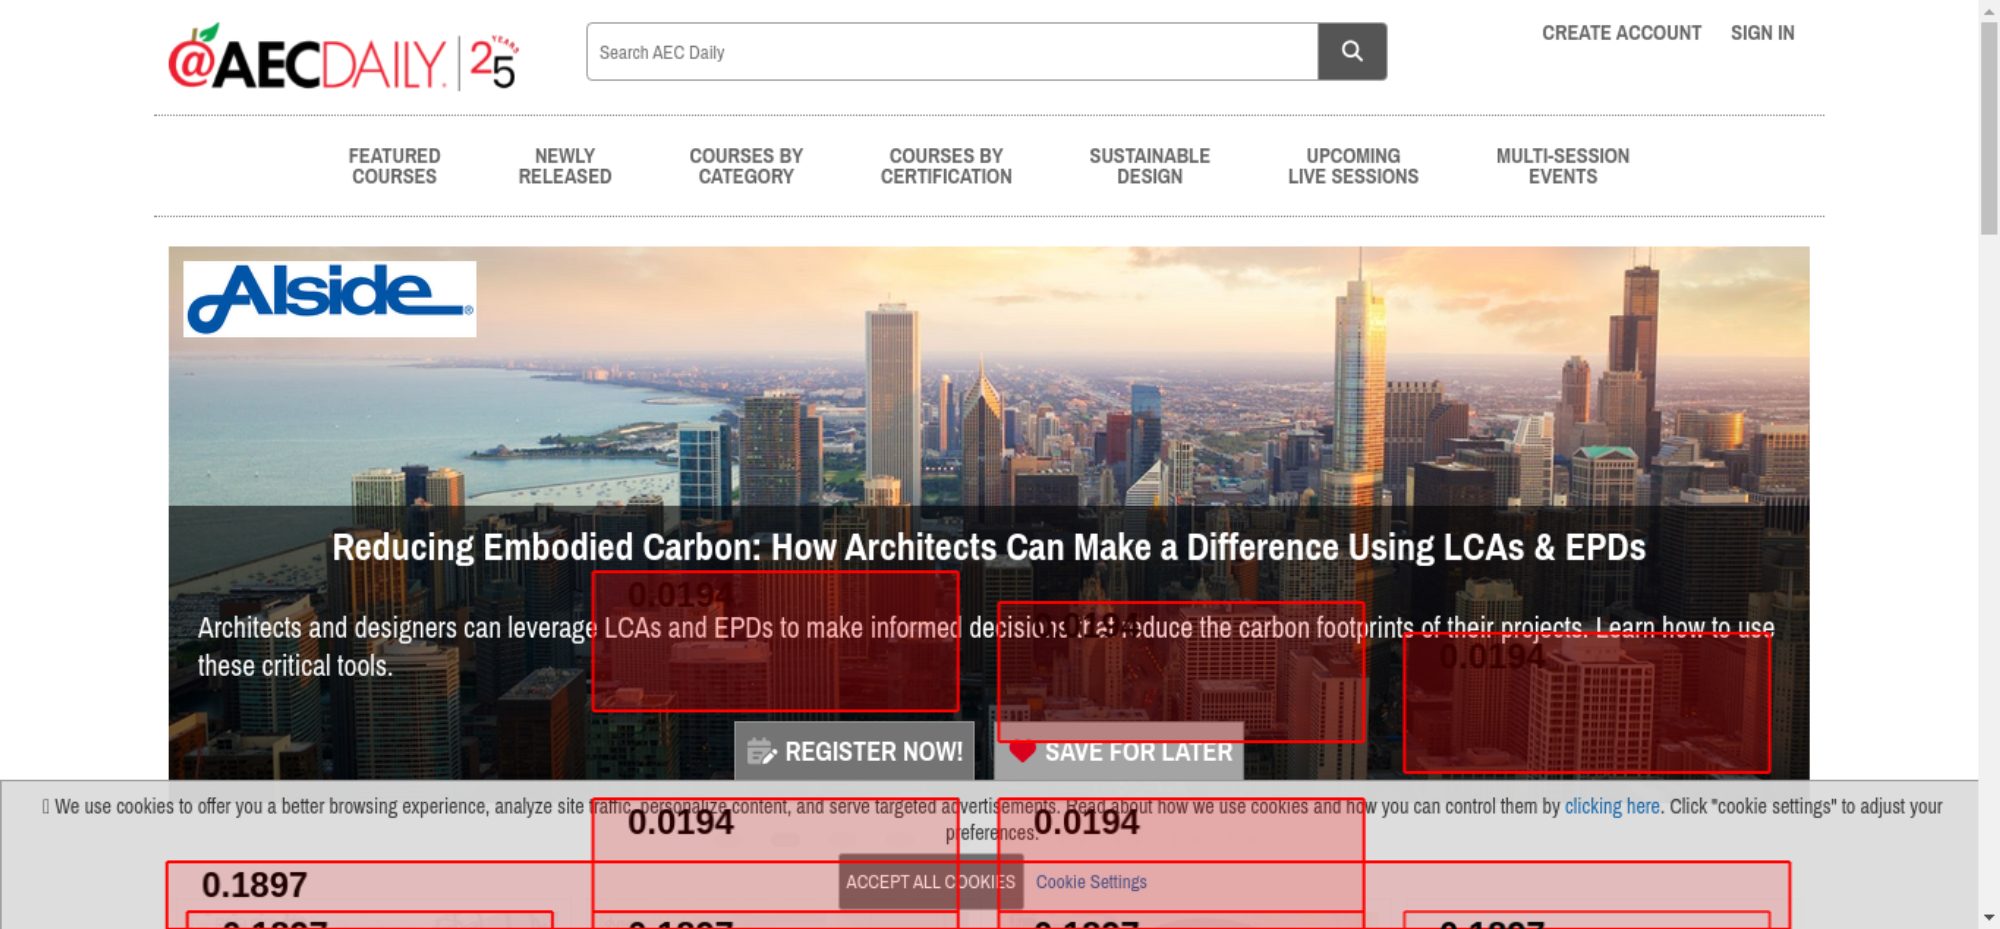The width and height of the screenshot is (2000, 929).
Task: Click the magnifying glass search icon
Action: click(1351, 51)
